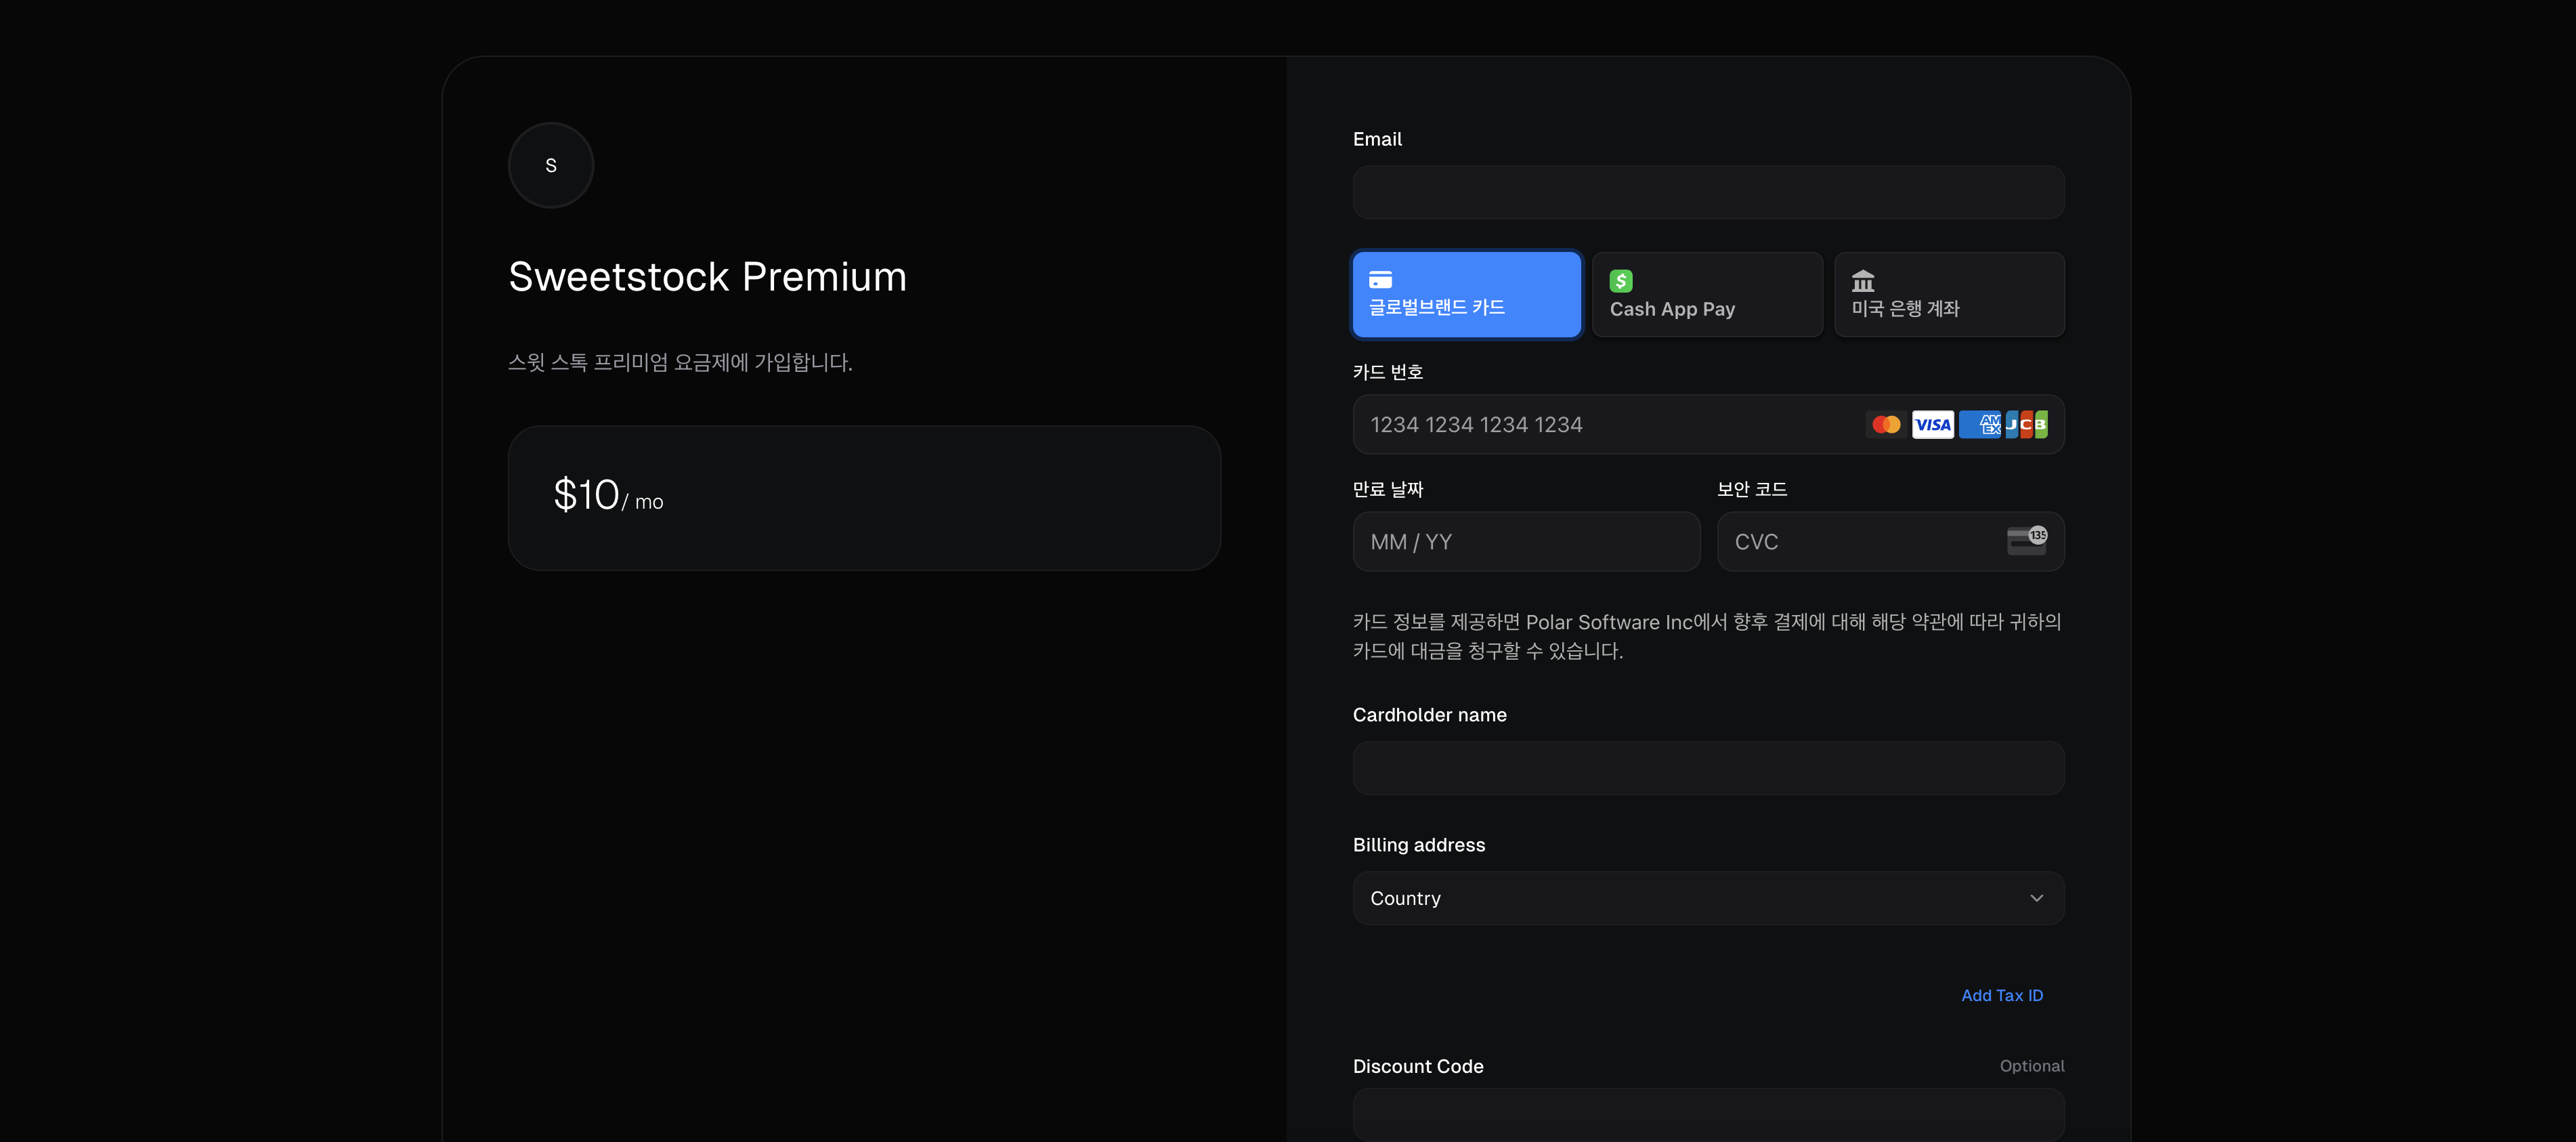This screenshot has width=2576, height=1142.
Task: Select the Cash App Pay payment tab
Action: click(x=1707, y=294)
